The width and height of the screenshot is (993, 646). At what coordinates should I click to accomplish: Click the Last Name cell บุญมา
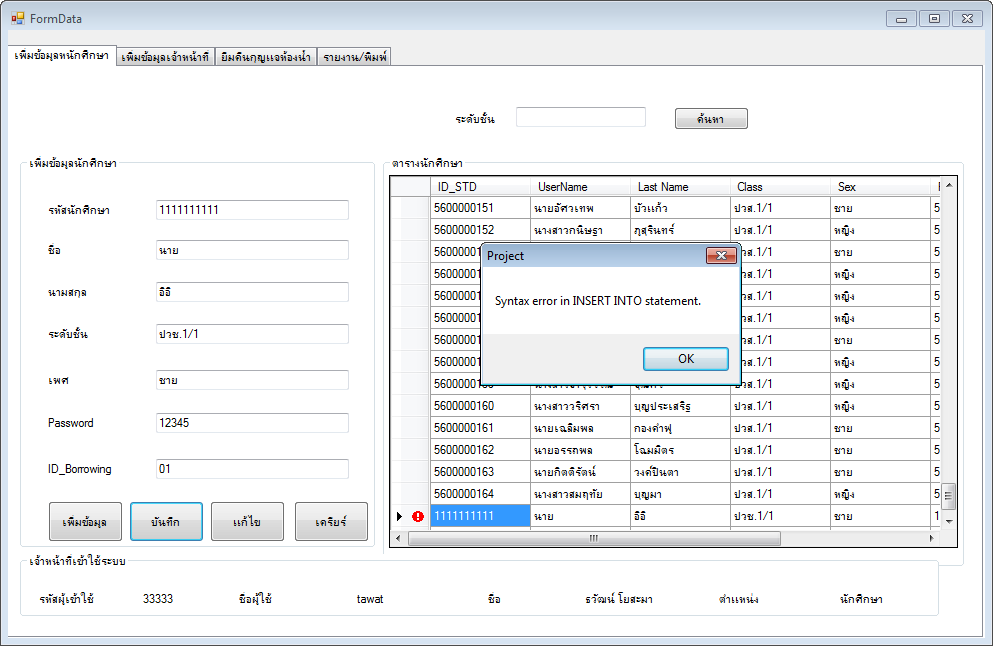point(680,494)
